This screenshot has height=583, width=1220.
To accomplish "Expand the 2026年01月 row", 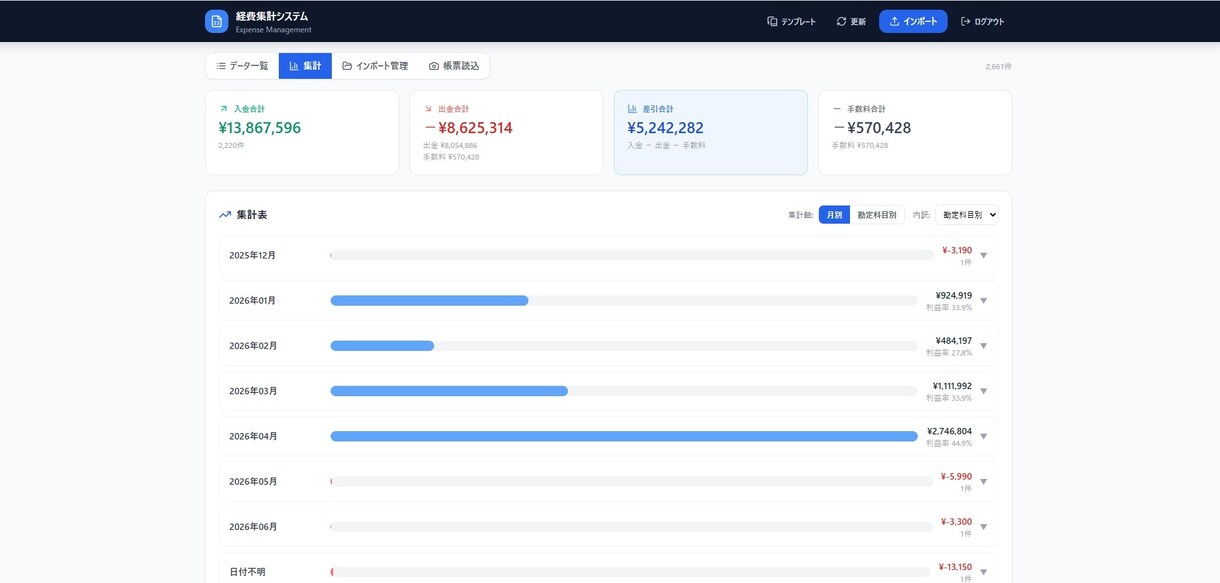I will pos(983,300).
